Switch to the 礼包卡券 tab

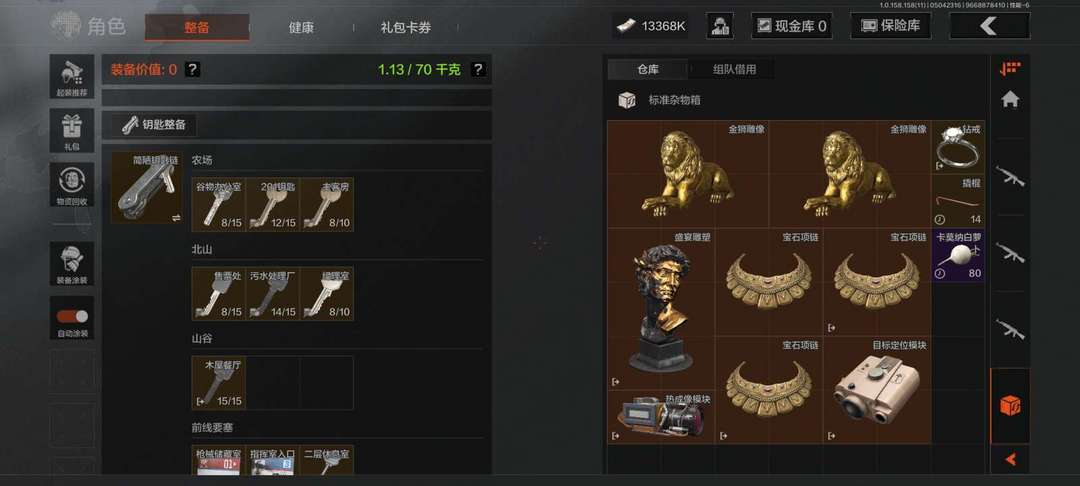(406, 28)
